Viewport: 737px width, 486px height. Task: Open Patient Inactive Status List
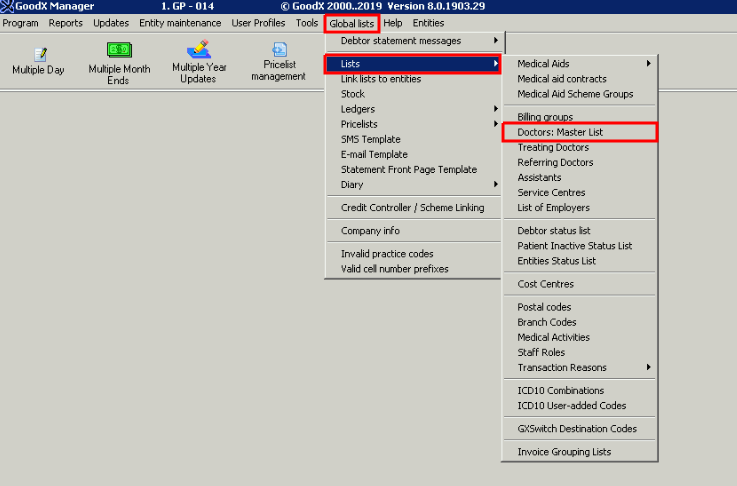click(x=580, y=246)
